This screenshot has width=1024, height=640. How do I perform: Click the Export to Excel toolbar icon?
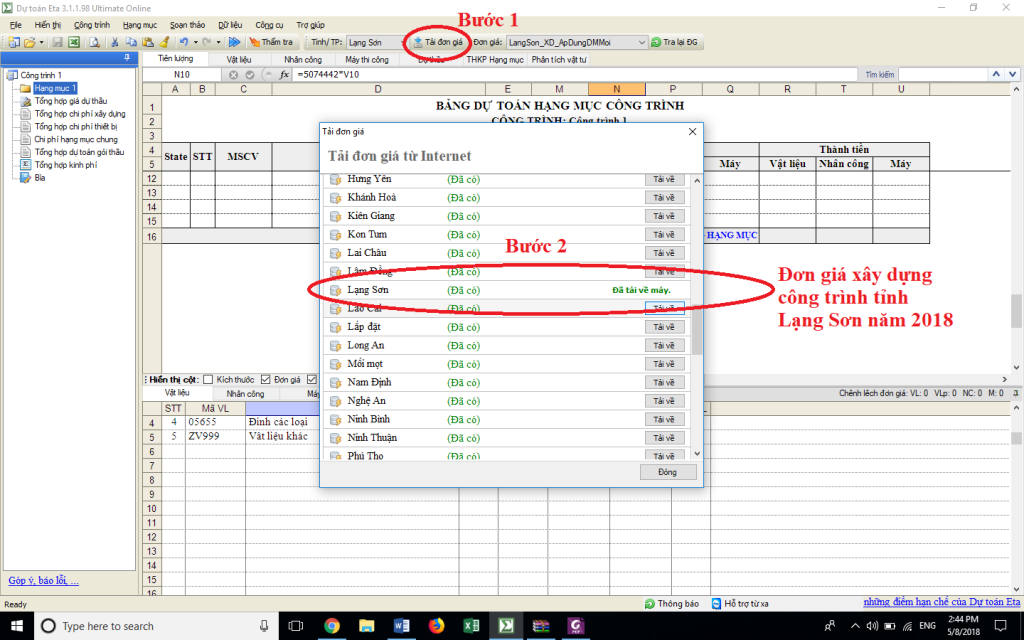coord(73,43)
